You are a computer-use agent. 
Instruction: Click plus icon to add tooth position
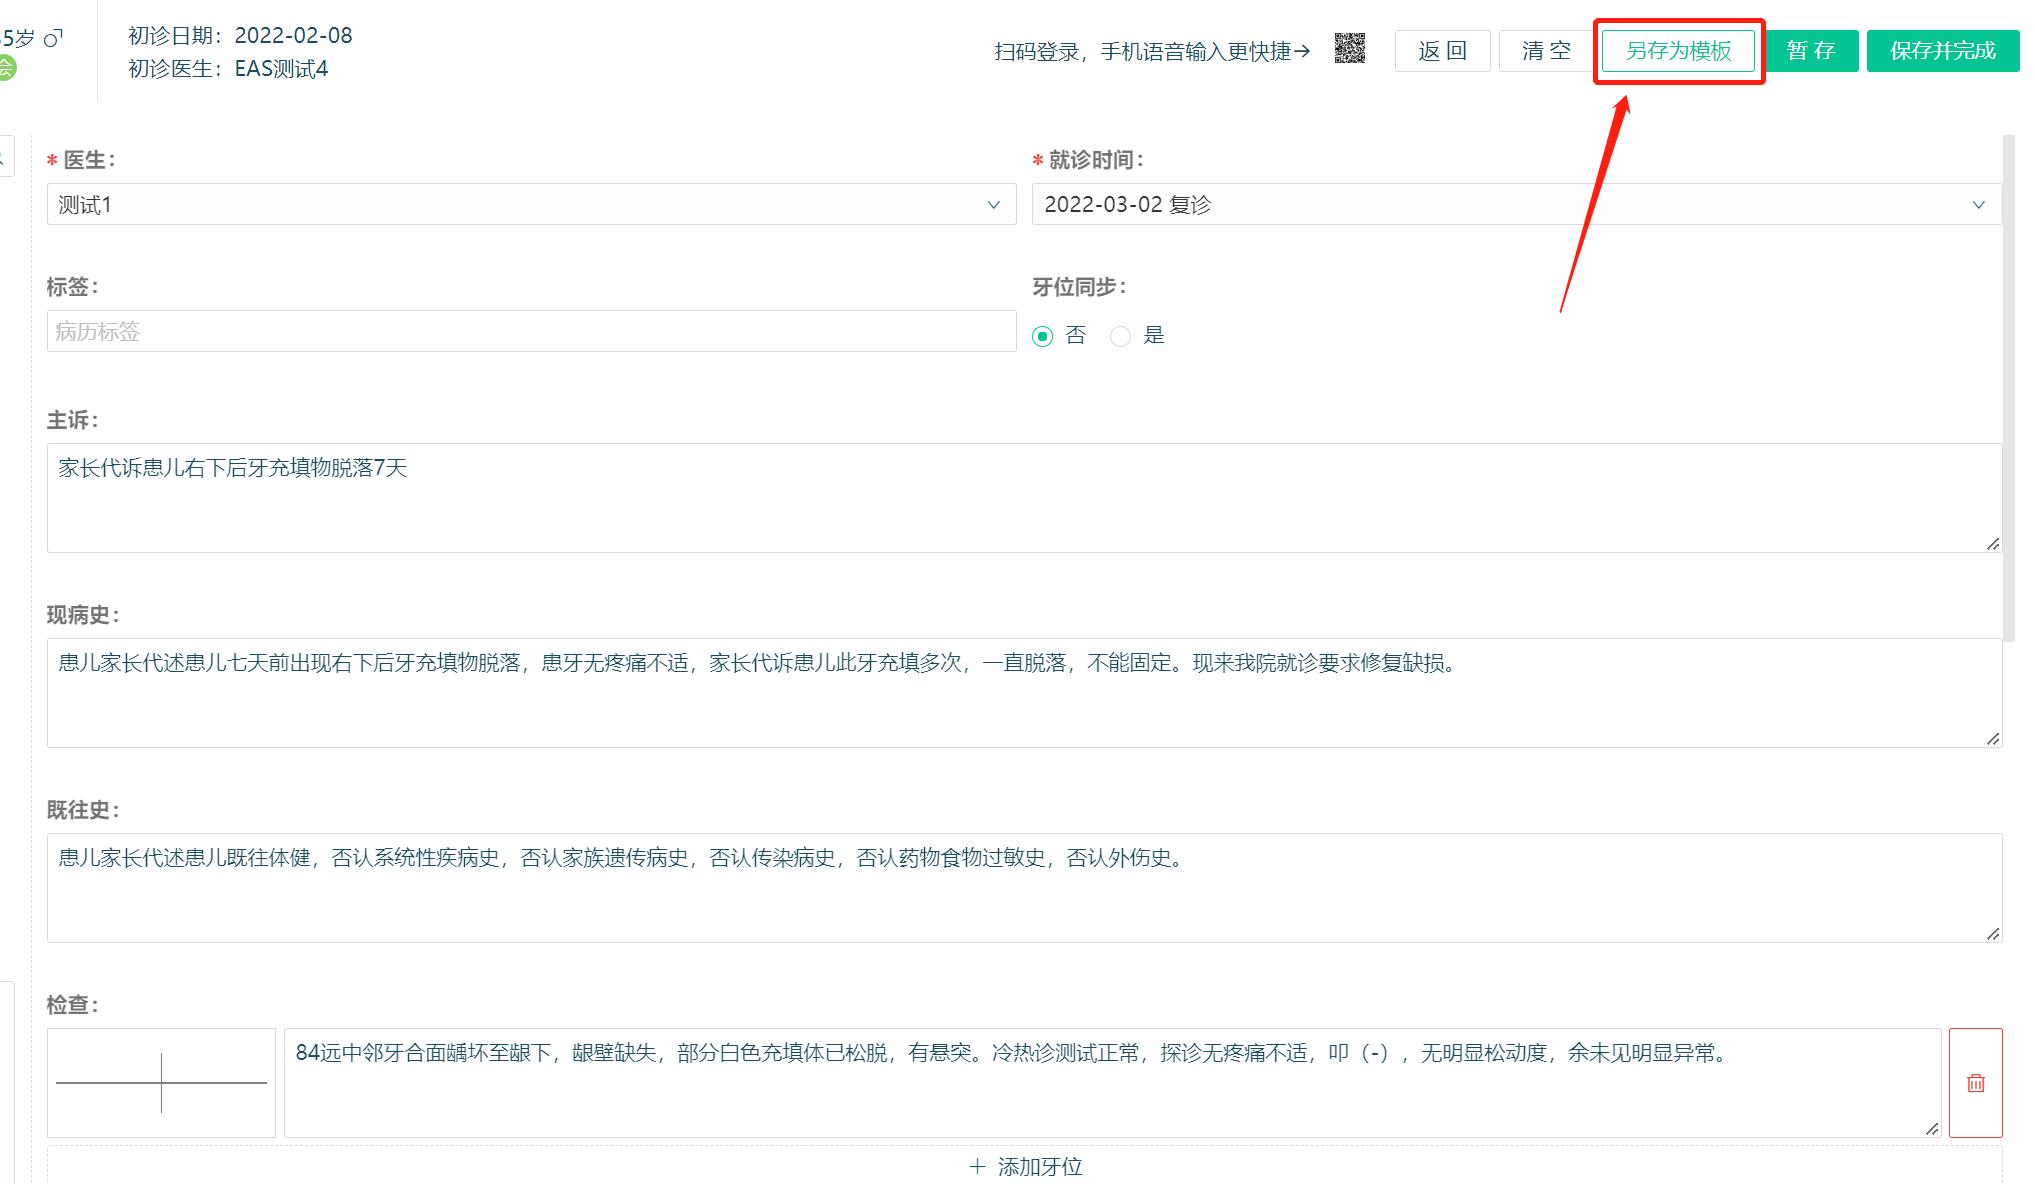point(977,1166)
